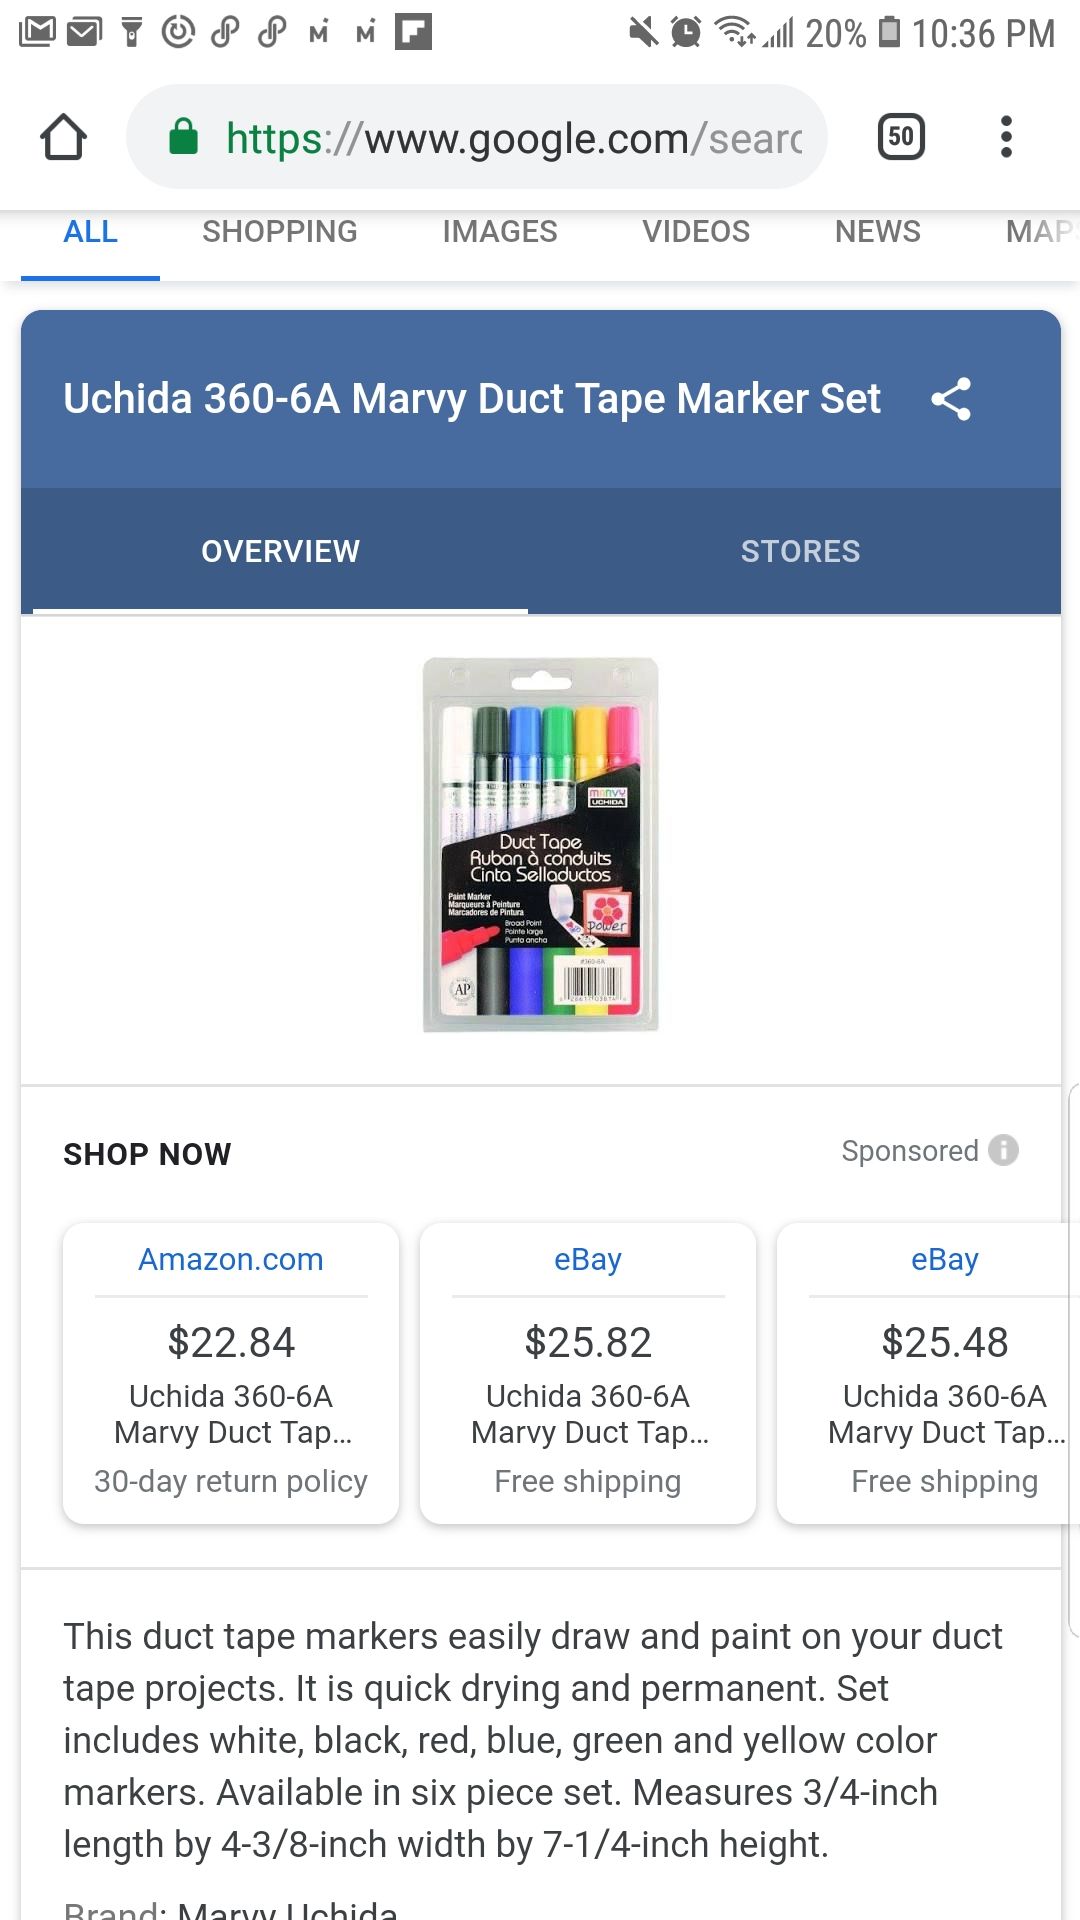
Task: Tap the green secure lock icon
Action: (x=183, y=137)
